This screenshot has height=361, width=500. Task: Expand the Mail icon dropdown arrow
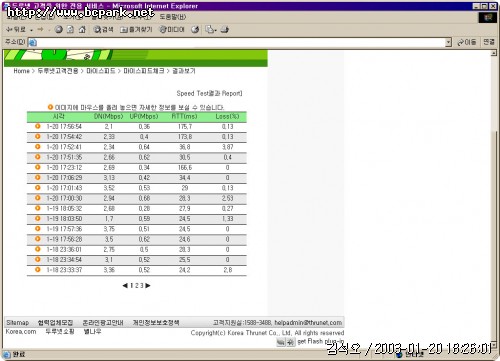pyautogui.click(x=216, y=30)
